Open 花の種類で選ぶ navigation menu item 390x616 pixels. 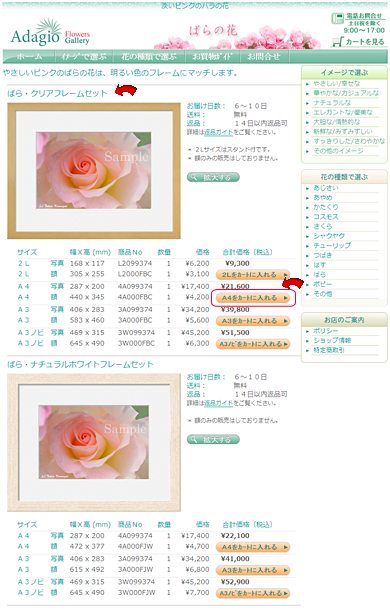pos(149,57)
